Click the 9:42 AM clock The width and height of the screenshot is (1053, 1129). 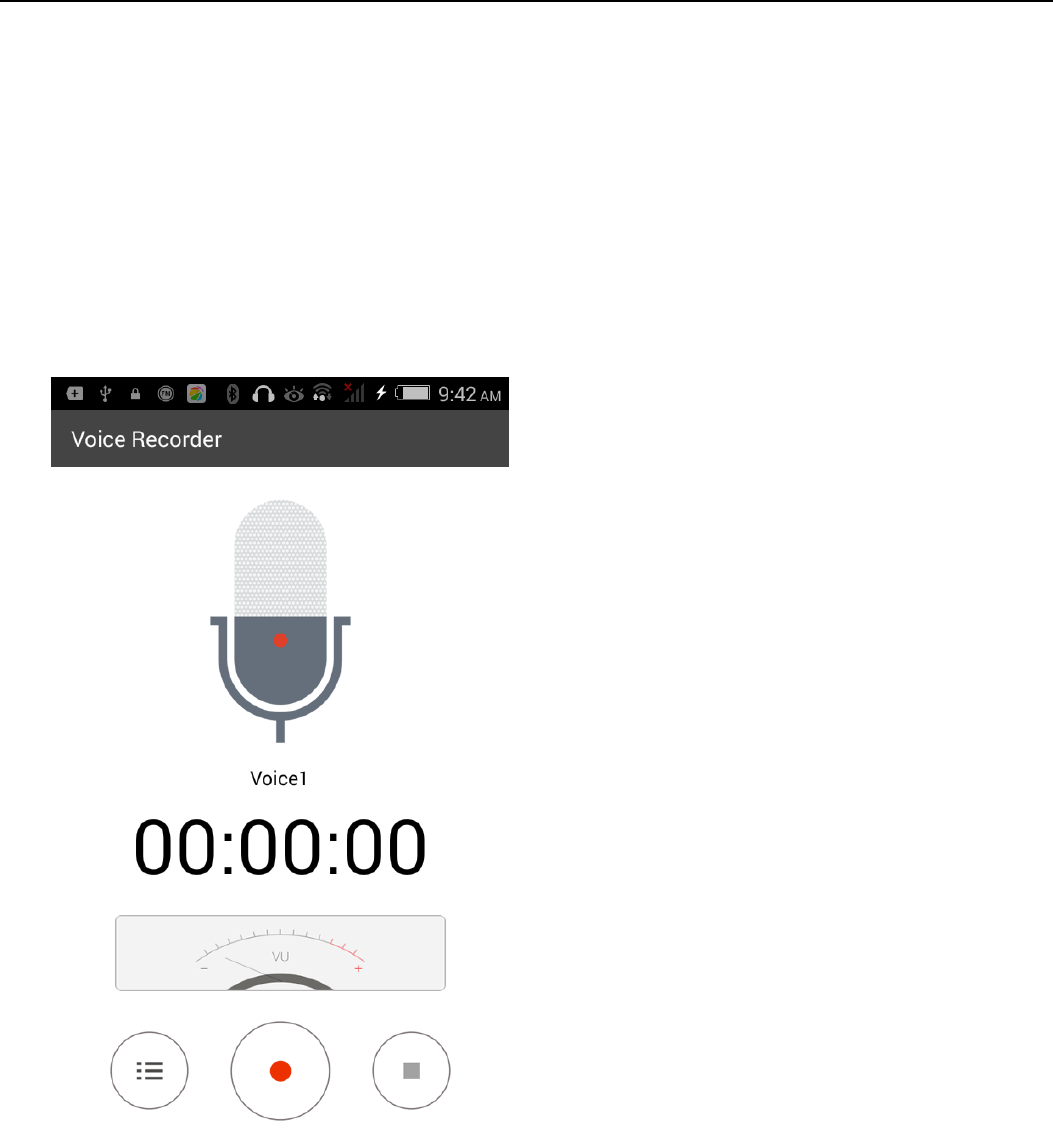pyautogui.click(x=470, y=395)
